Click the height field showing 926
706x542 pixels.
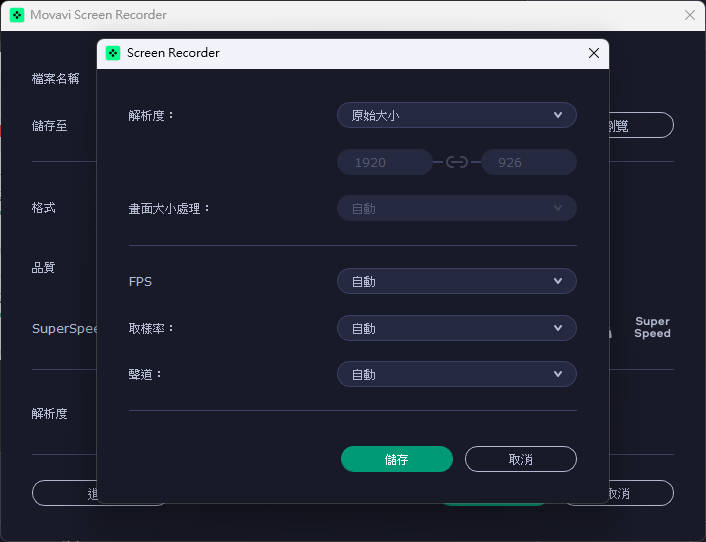point(529,162)
